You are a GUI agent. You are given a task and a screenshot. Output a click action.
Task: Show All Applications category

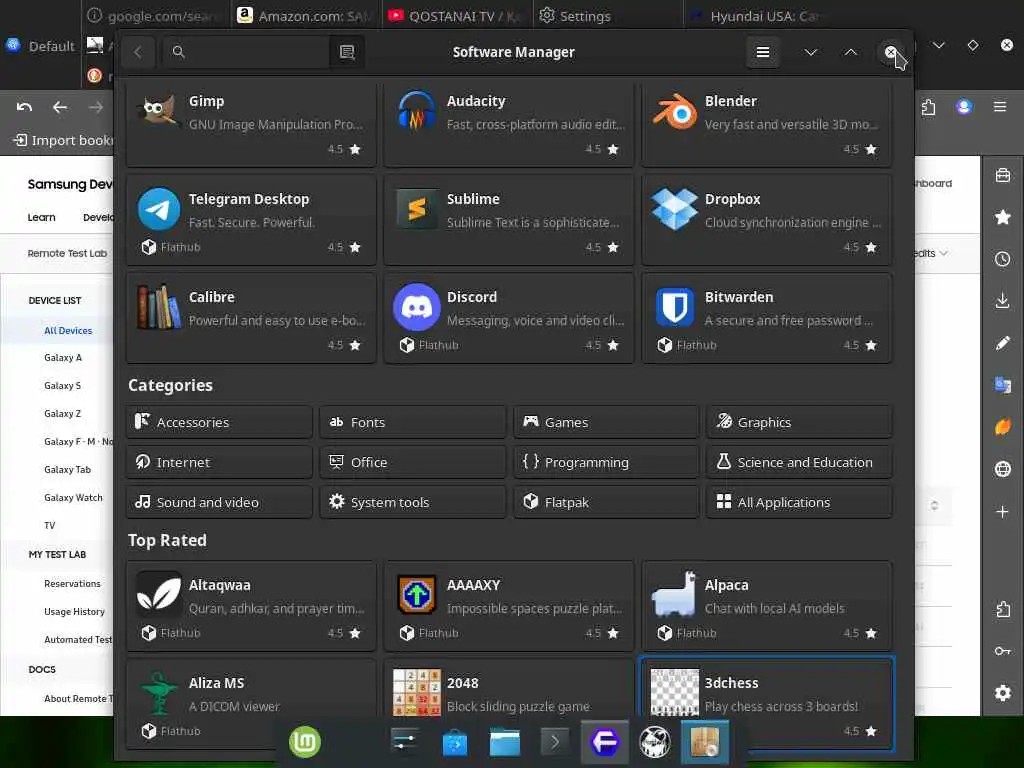coord(799,502)
